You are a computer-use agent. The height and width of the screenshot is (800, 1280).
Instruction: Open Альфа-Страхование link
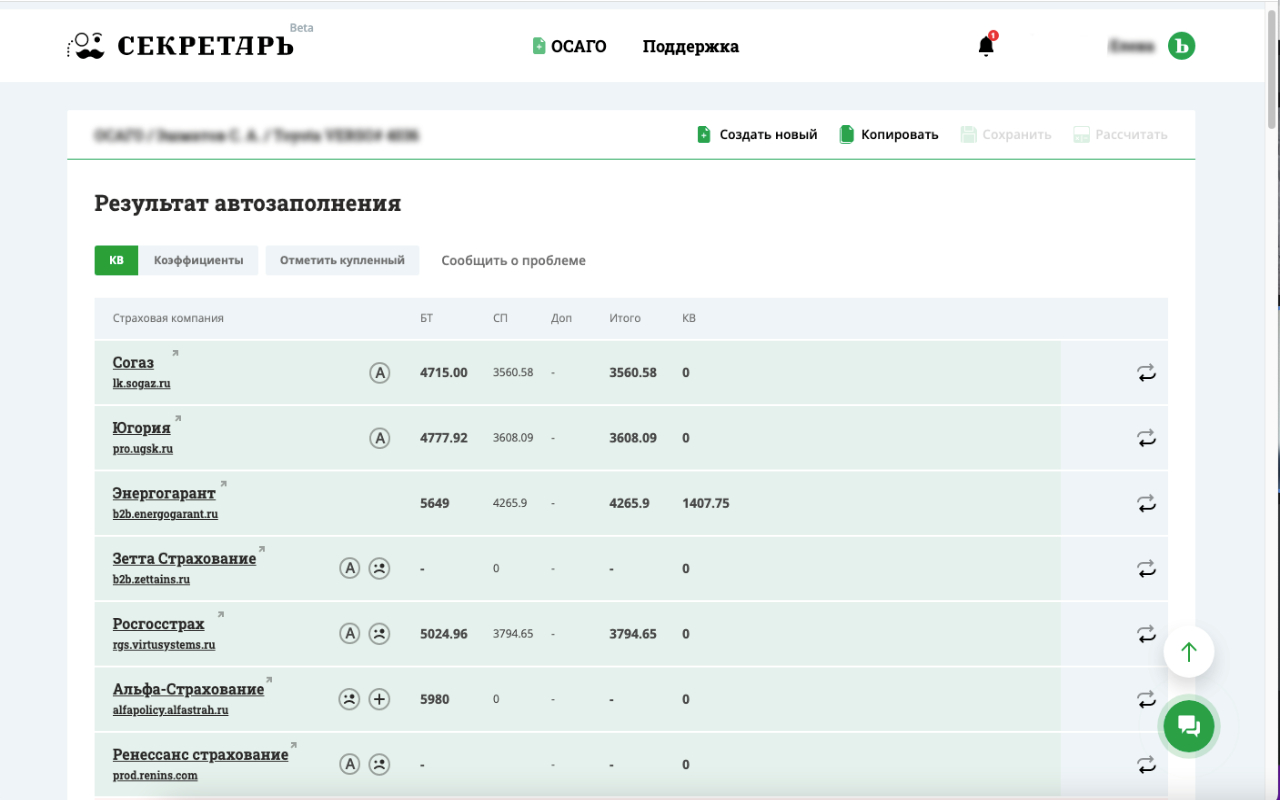click(188, 689)
